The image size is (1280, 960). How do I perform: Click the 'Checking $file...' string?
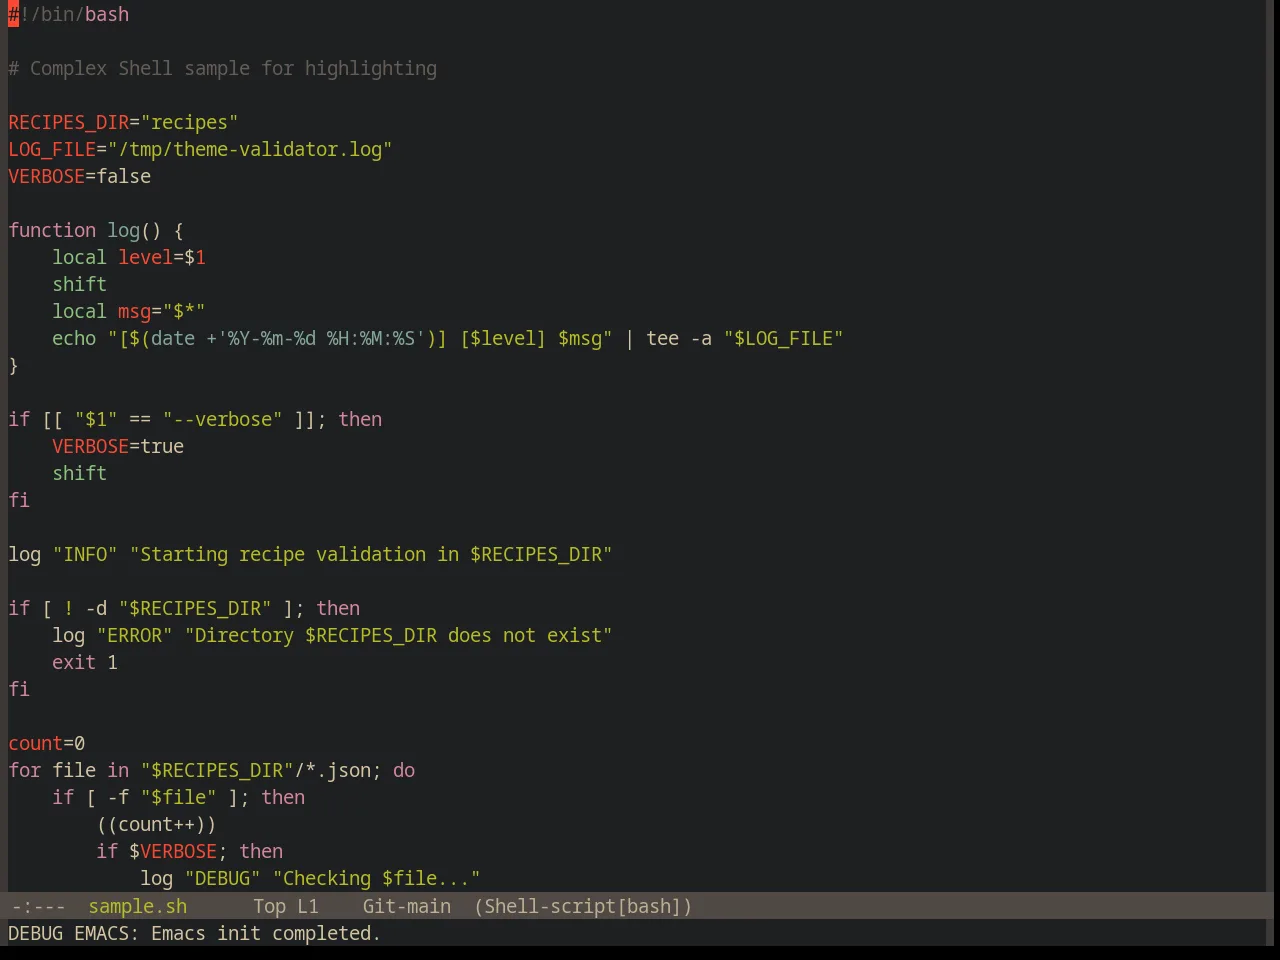376,878
